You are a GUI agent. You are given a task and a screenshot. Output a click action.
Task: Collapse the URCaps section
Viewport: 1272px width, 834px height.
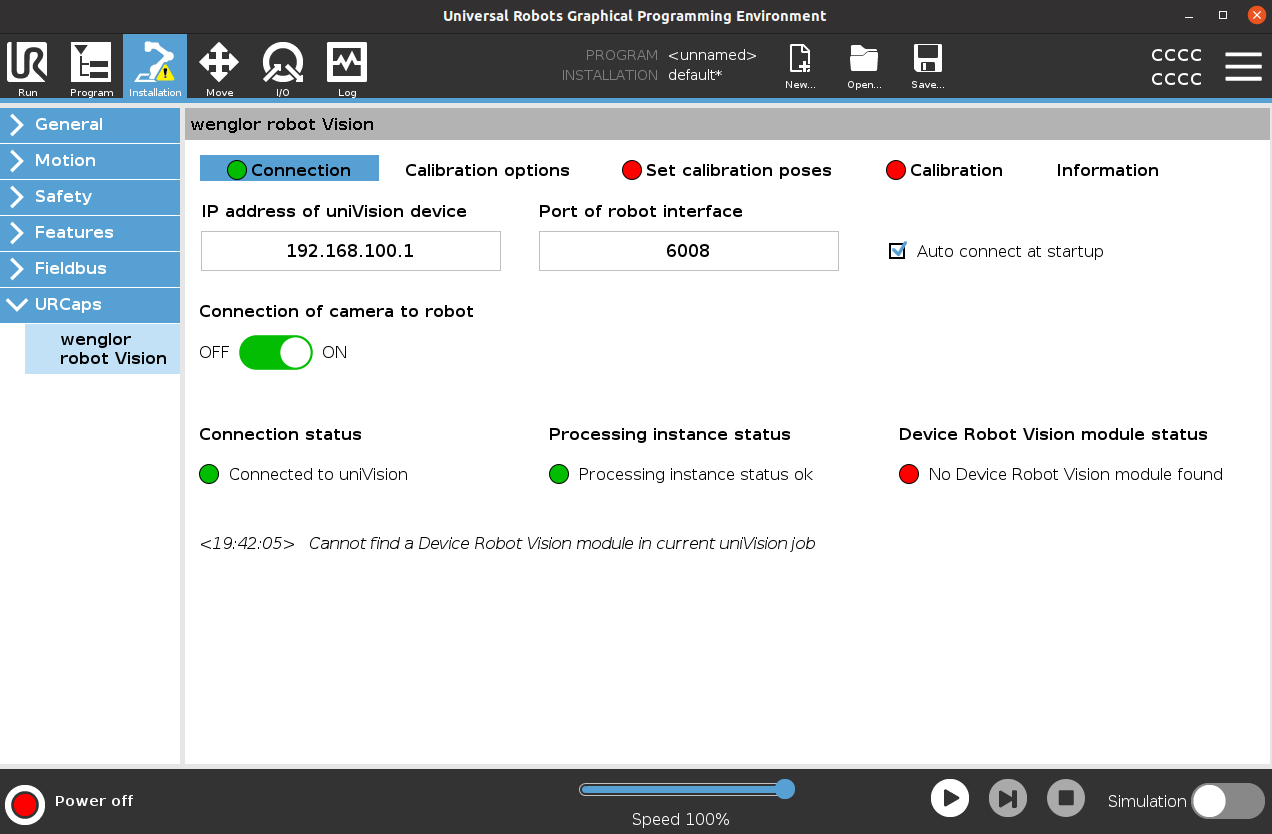coord(90,304)
